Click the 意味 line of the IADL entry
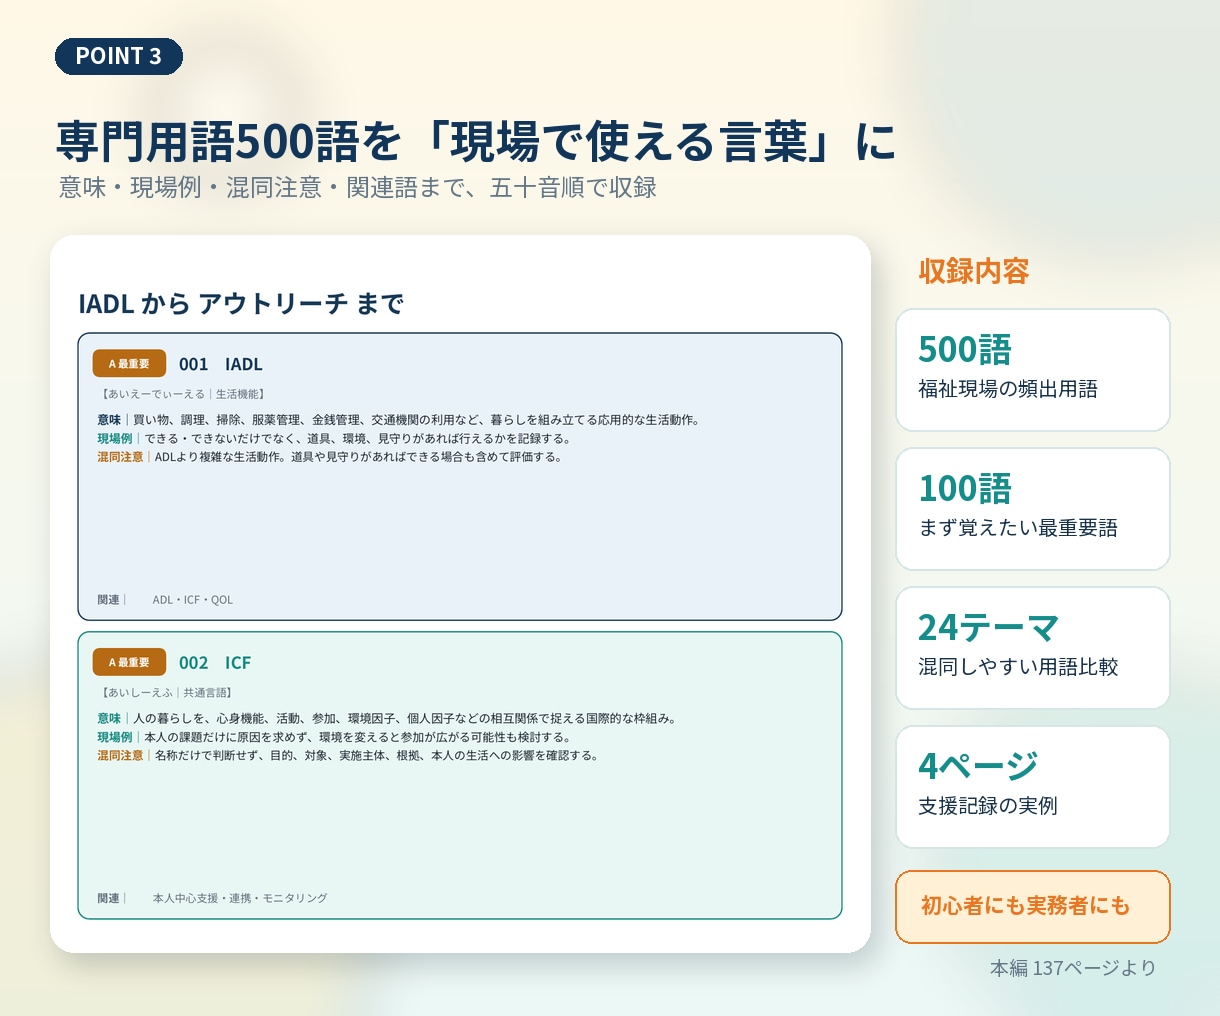The image size is (1220, 1016). click(x=400, y=420)
